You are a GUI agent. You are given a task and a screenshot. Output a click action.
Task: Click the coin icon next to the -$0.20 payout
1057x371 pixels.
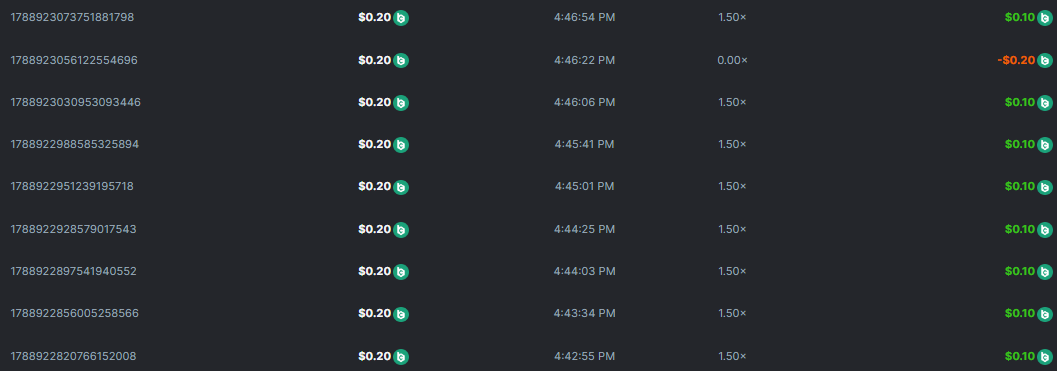coord(1044,61)
